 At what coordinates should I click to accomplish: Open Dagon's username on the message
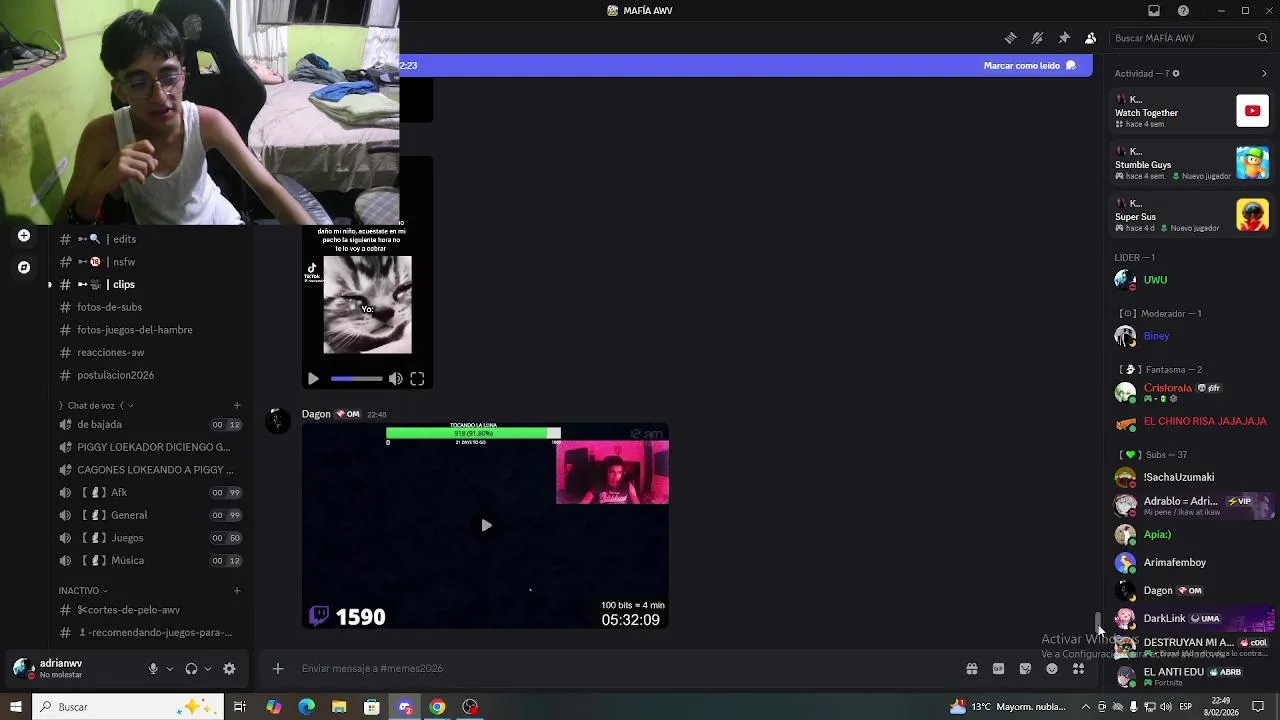[316, 414]
